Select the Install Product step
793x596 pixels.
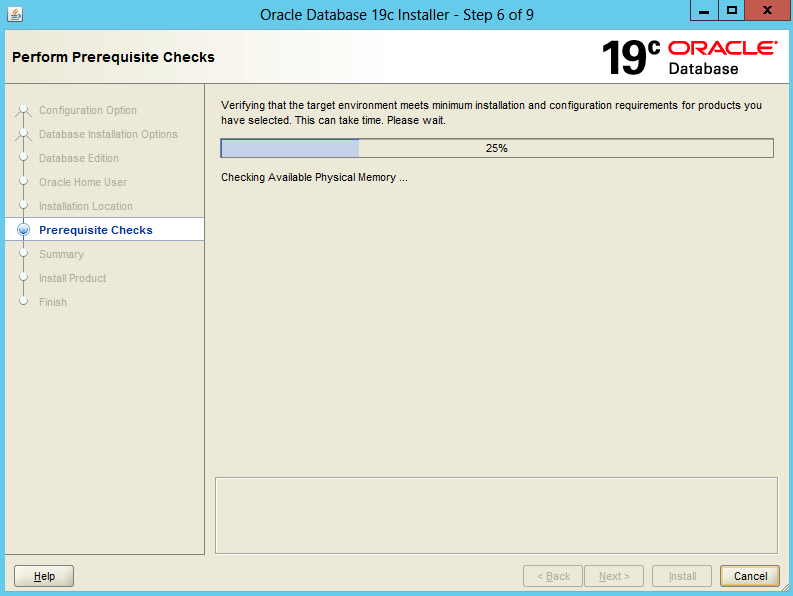[72, 278]
